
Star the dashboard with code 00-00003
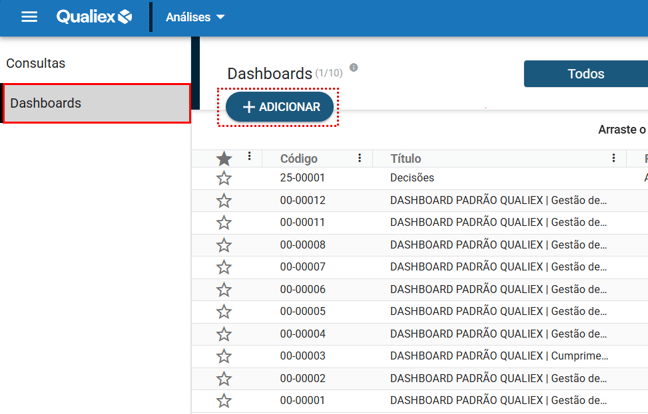point(224,356)
